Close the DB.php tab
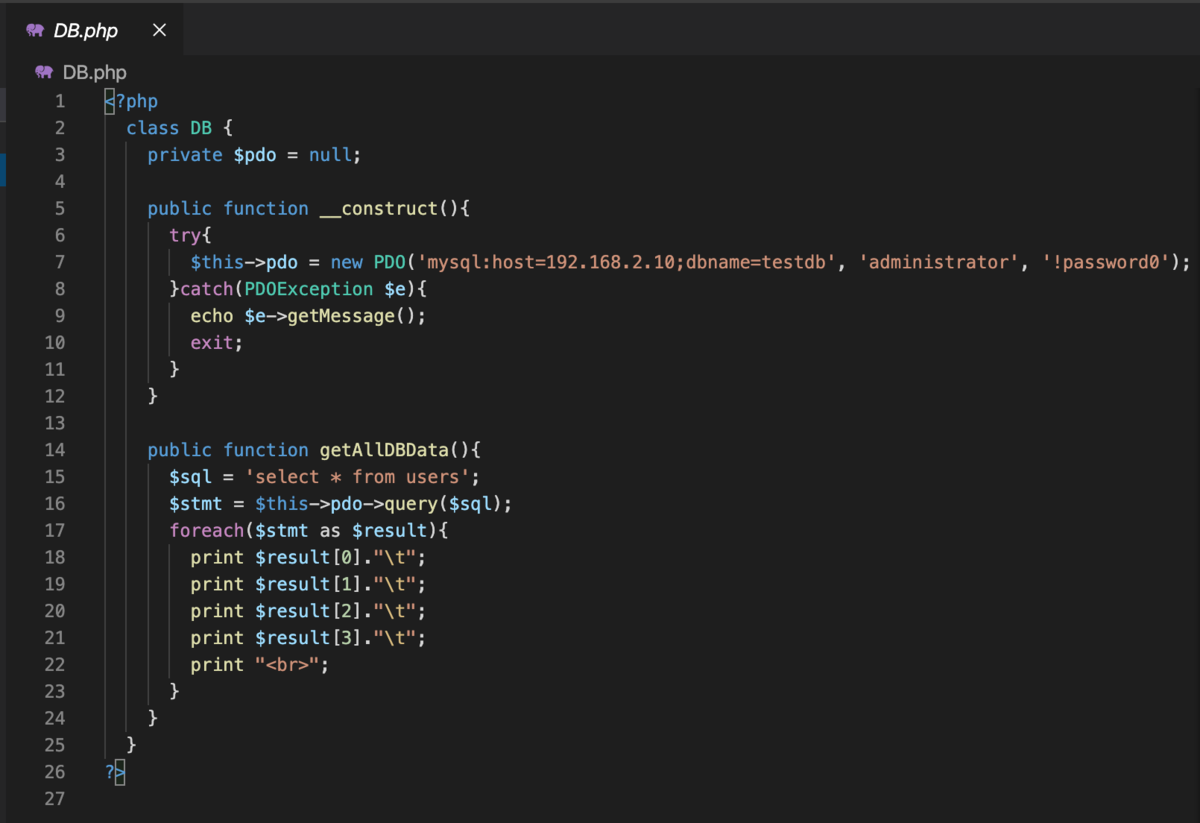This screenshot has width=1200, height=823. 159,30
